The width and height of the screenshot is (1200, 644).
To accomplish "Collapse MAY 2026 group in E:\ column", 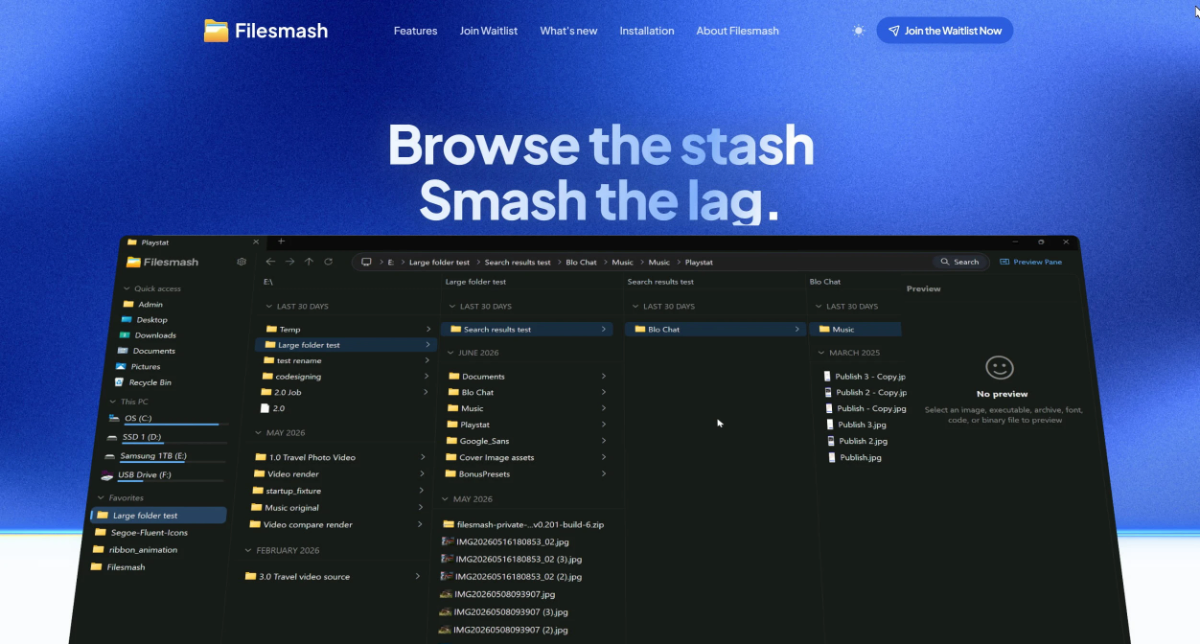I will click(x=259, y=433).
